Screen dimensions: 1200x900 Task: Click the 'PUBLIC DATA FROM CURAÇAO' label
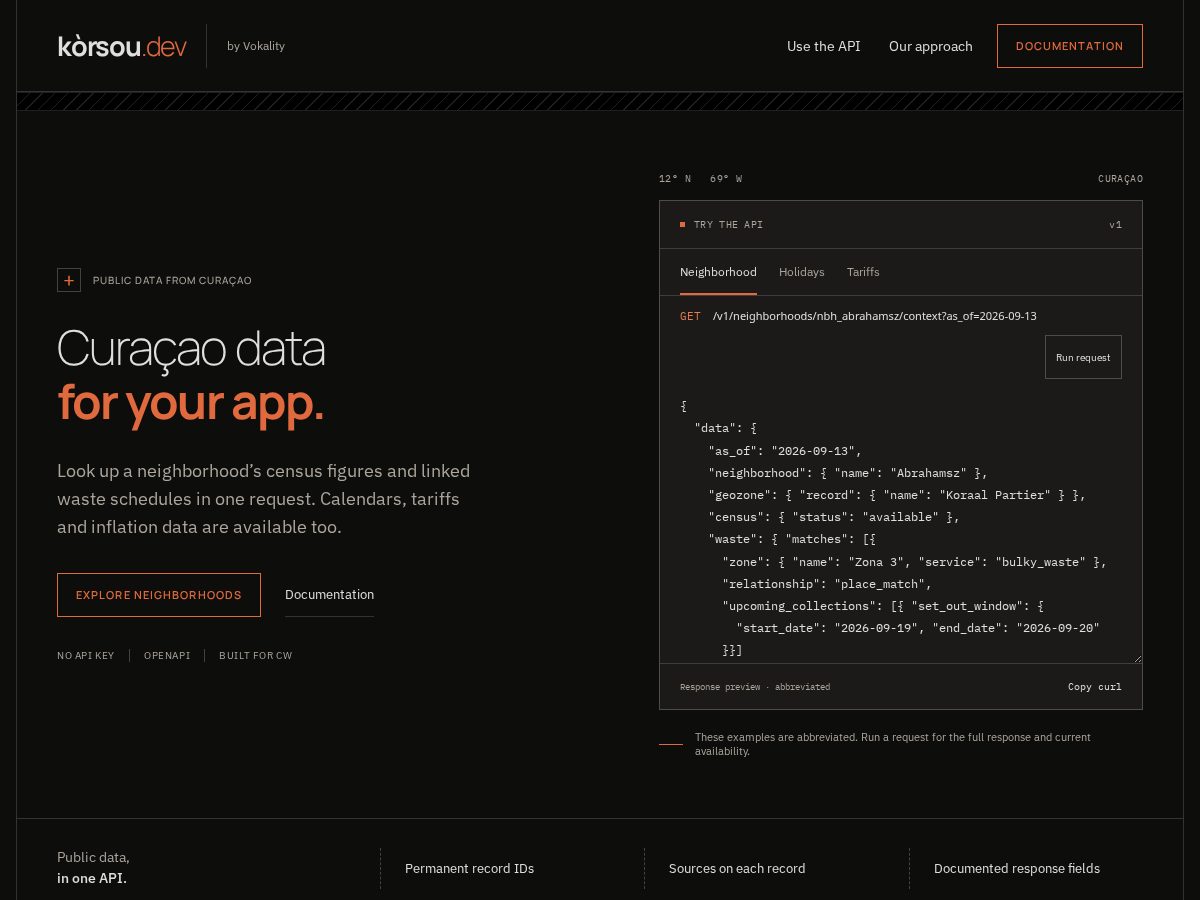point(172,280)
